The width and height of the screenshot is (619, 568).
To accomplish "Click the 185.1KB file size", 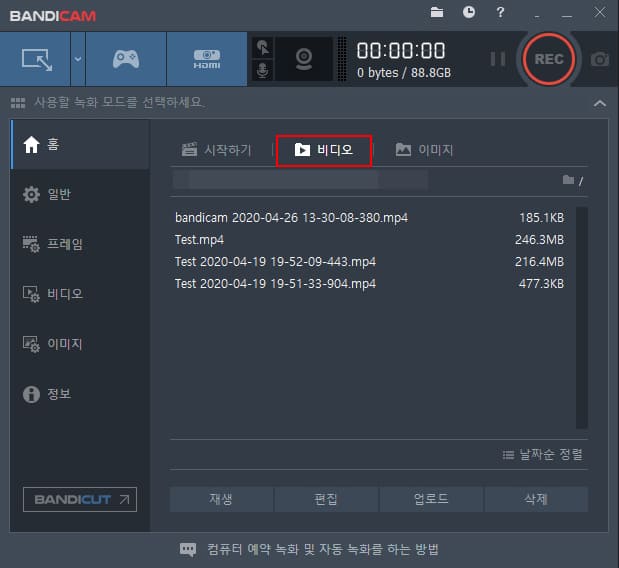I will point(542,217).
